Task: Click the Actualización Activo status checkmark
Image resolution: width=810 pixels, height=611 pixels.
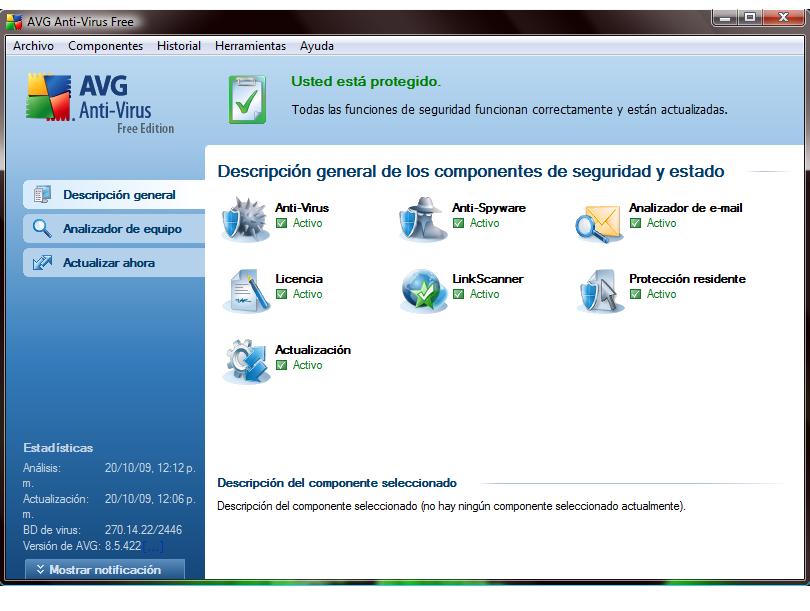Action: coord(282,365)
